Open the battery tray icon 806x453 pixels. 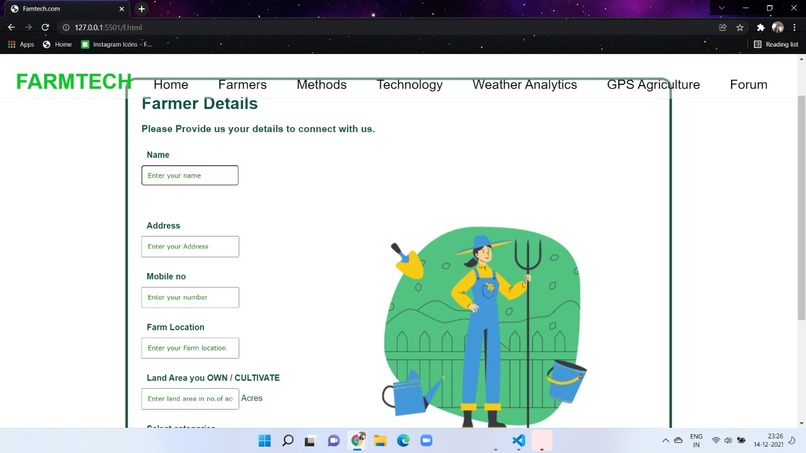tap(741, 441)
